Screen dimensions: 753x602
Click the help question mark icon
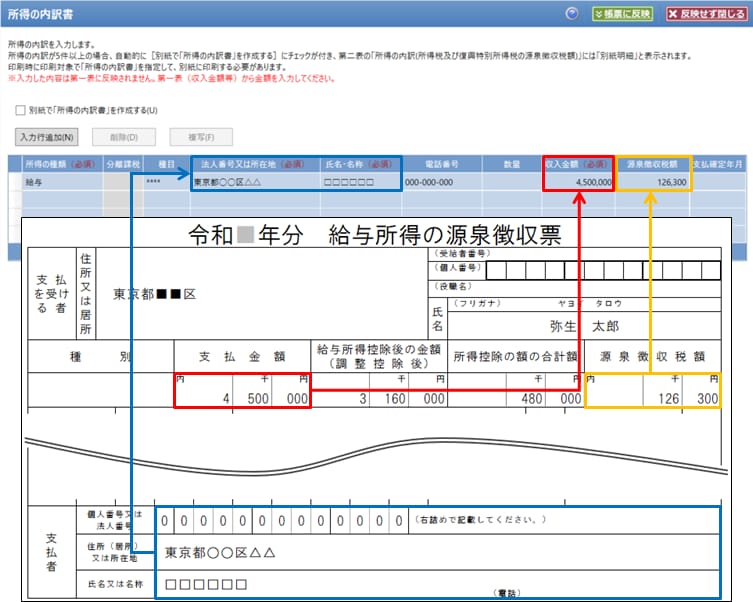(x=572, y=14)
